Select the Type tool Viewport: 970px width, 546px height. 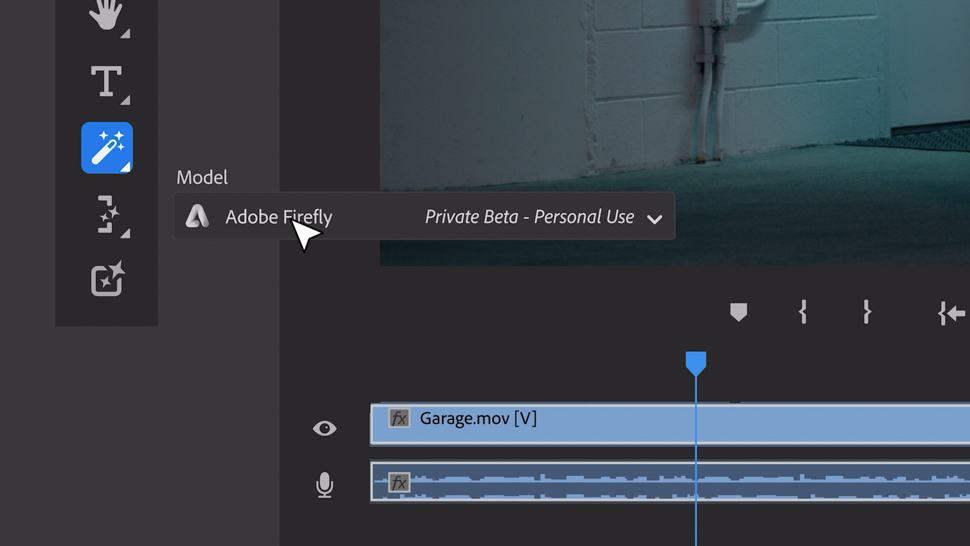[106, 82]
